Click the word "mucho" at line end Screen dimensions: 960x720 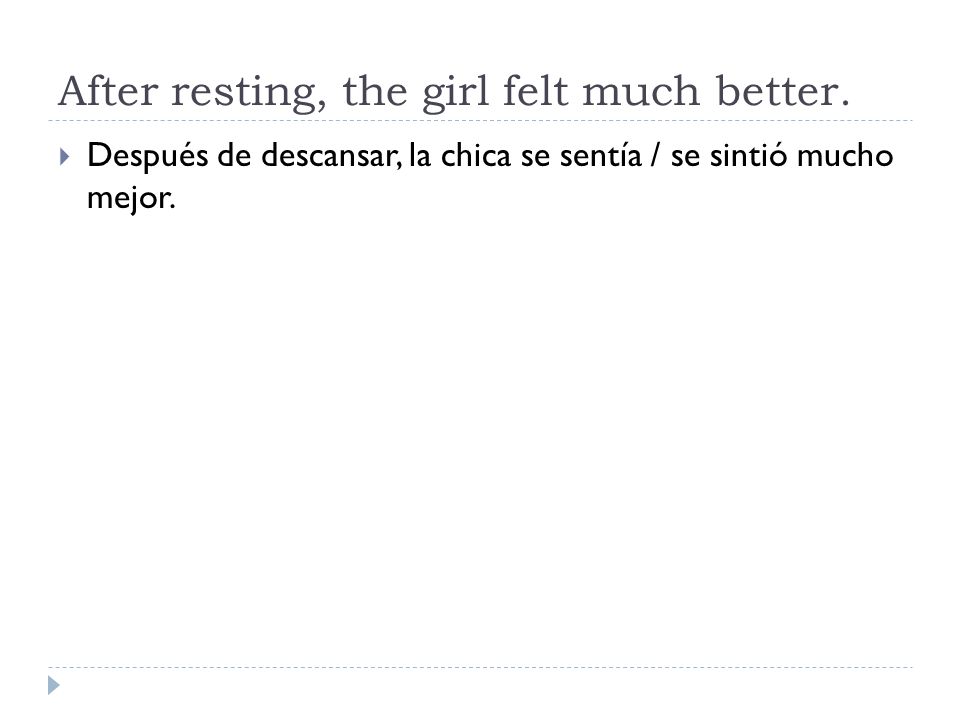pos(845,156)
